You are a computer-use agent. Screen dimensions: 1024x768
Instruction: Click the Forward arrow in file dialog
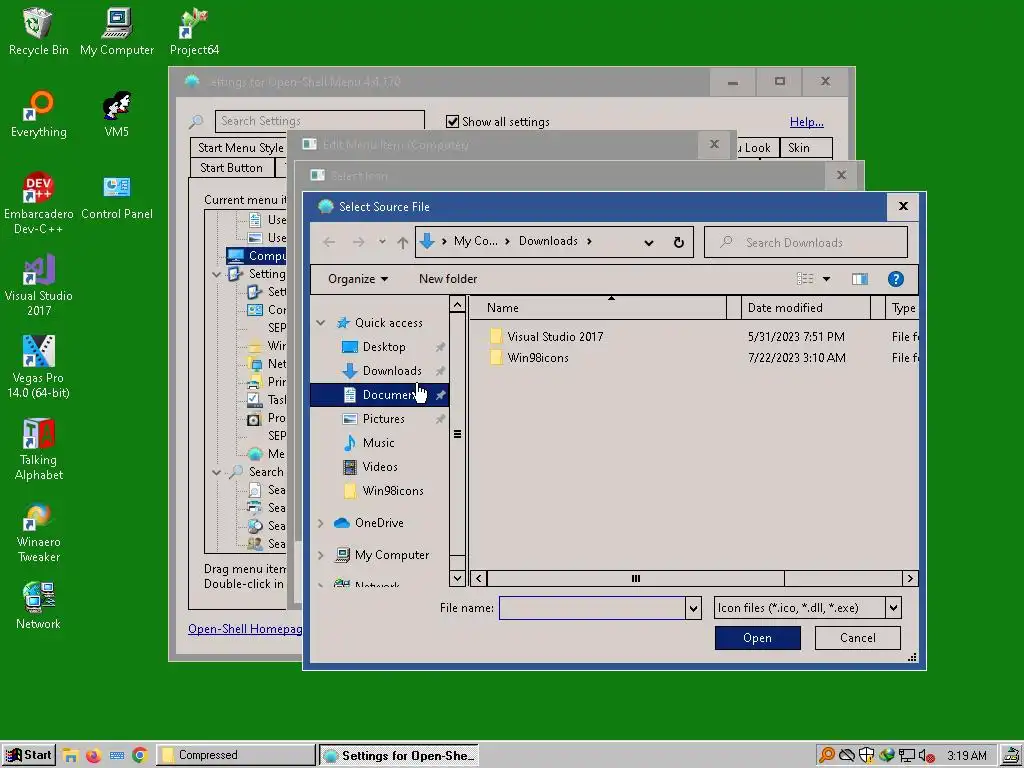point(359,242)
